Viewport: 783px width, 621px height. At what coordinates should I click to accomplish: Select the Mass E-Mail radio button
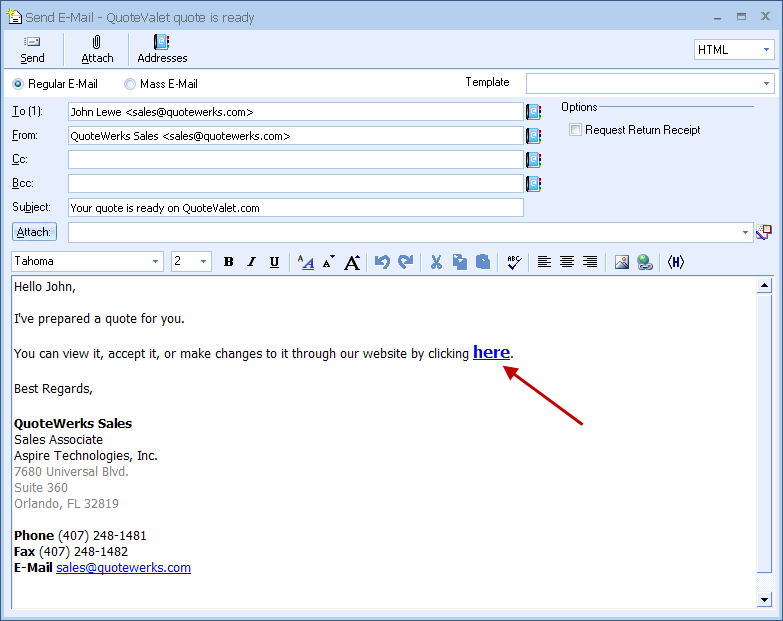click(130, 84)
